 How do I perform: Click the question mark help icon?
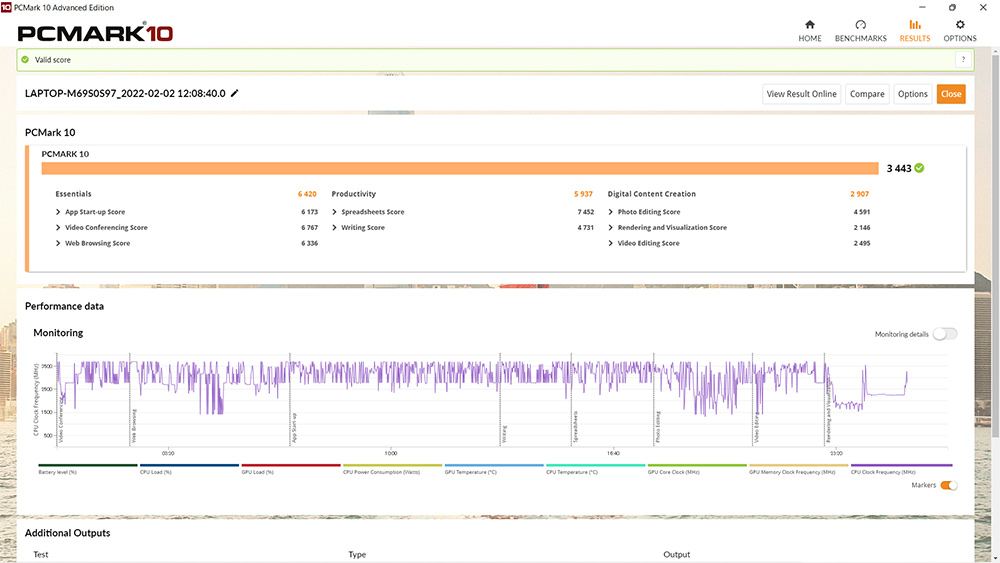point(962,60)
